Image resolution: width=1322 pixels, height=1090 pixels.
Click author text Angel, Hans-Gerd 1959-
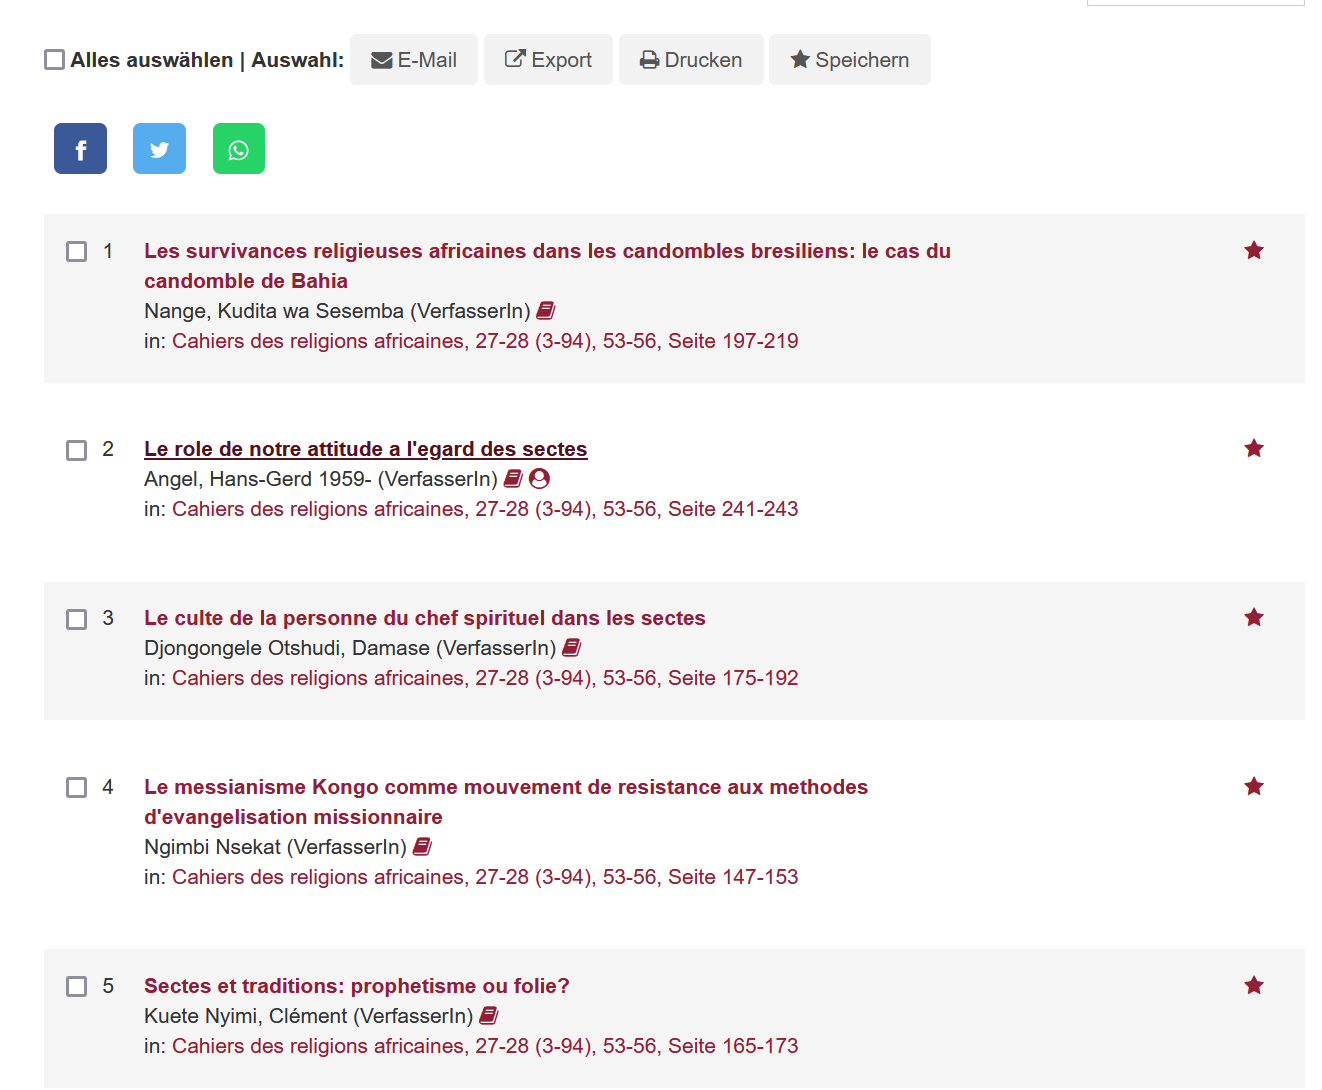tap(258, 479)
